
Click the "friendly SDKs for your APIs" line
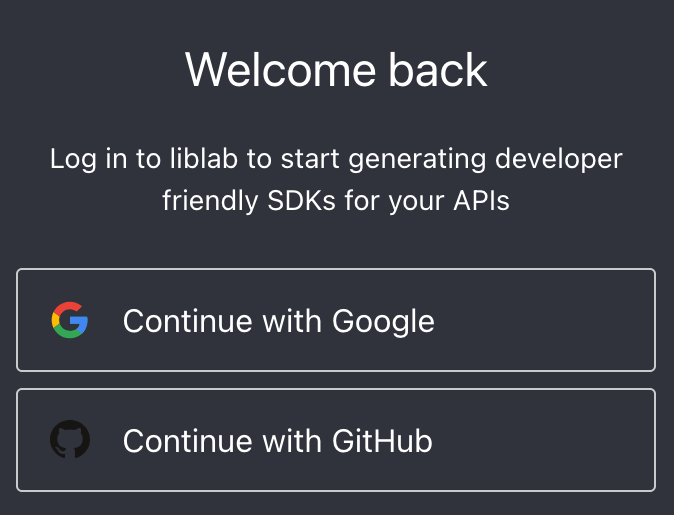[x=337, y=200]
